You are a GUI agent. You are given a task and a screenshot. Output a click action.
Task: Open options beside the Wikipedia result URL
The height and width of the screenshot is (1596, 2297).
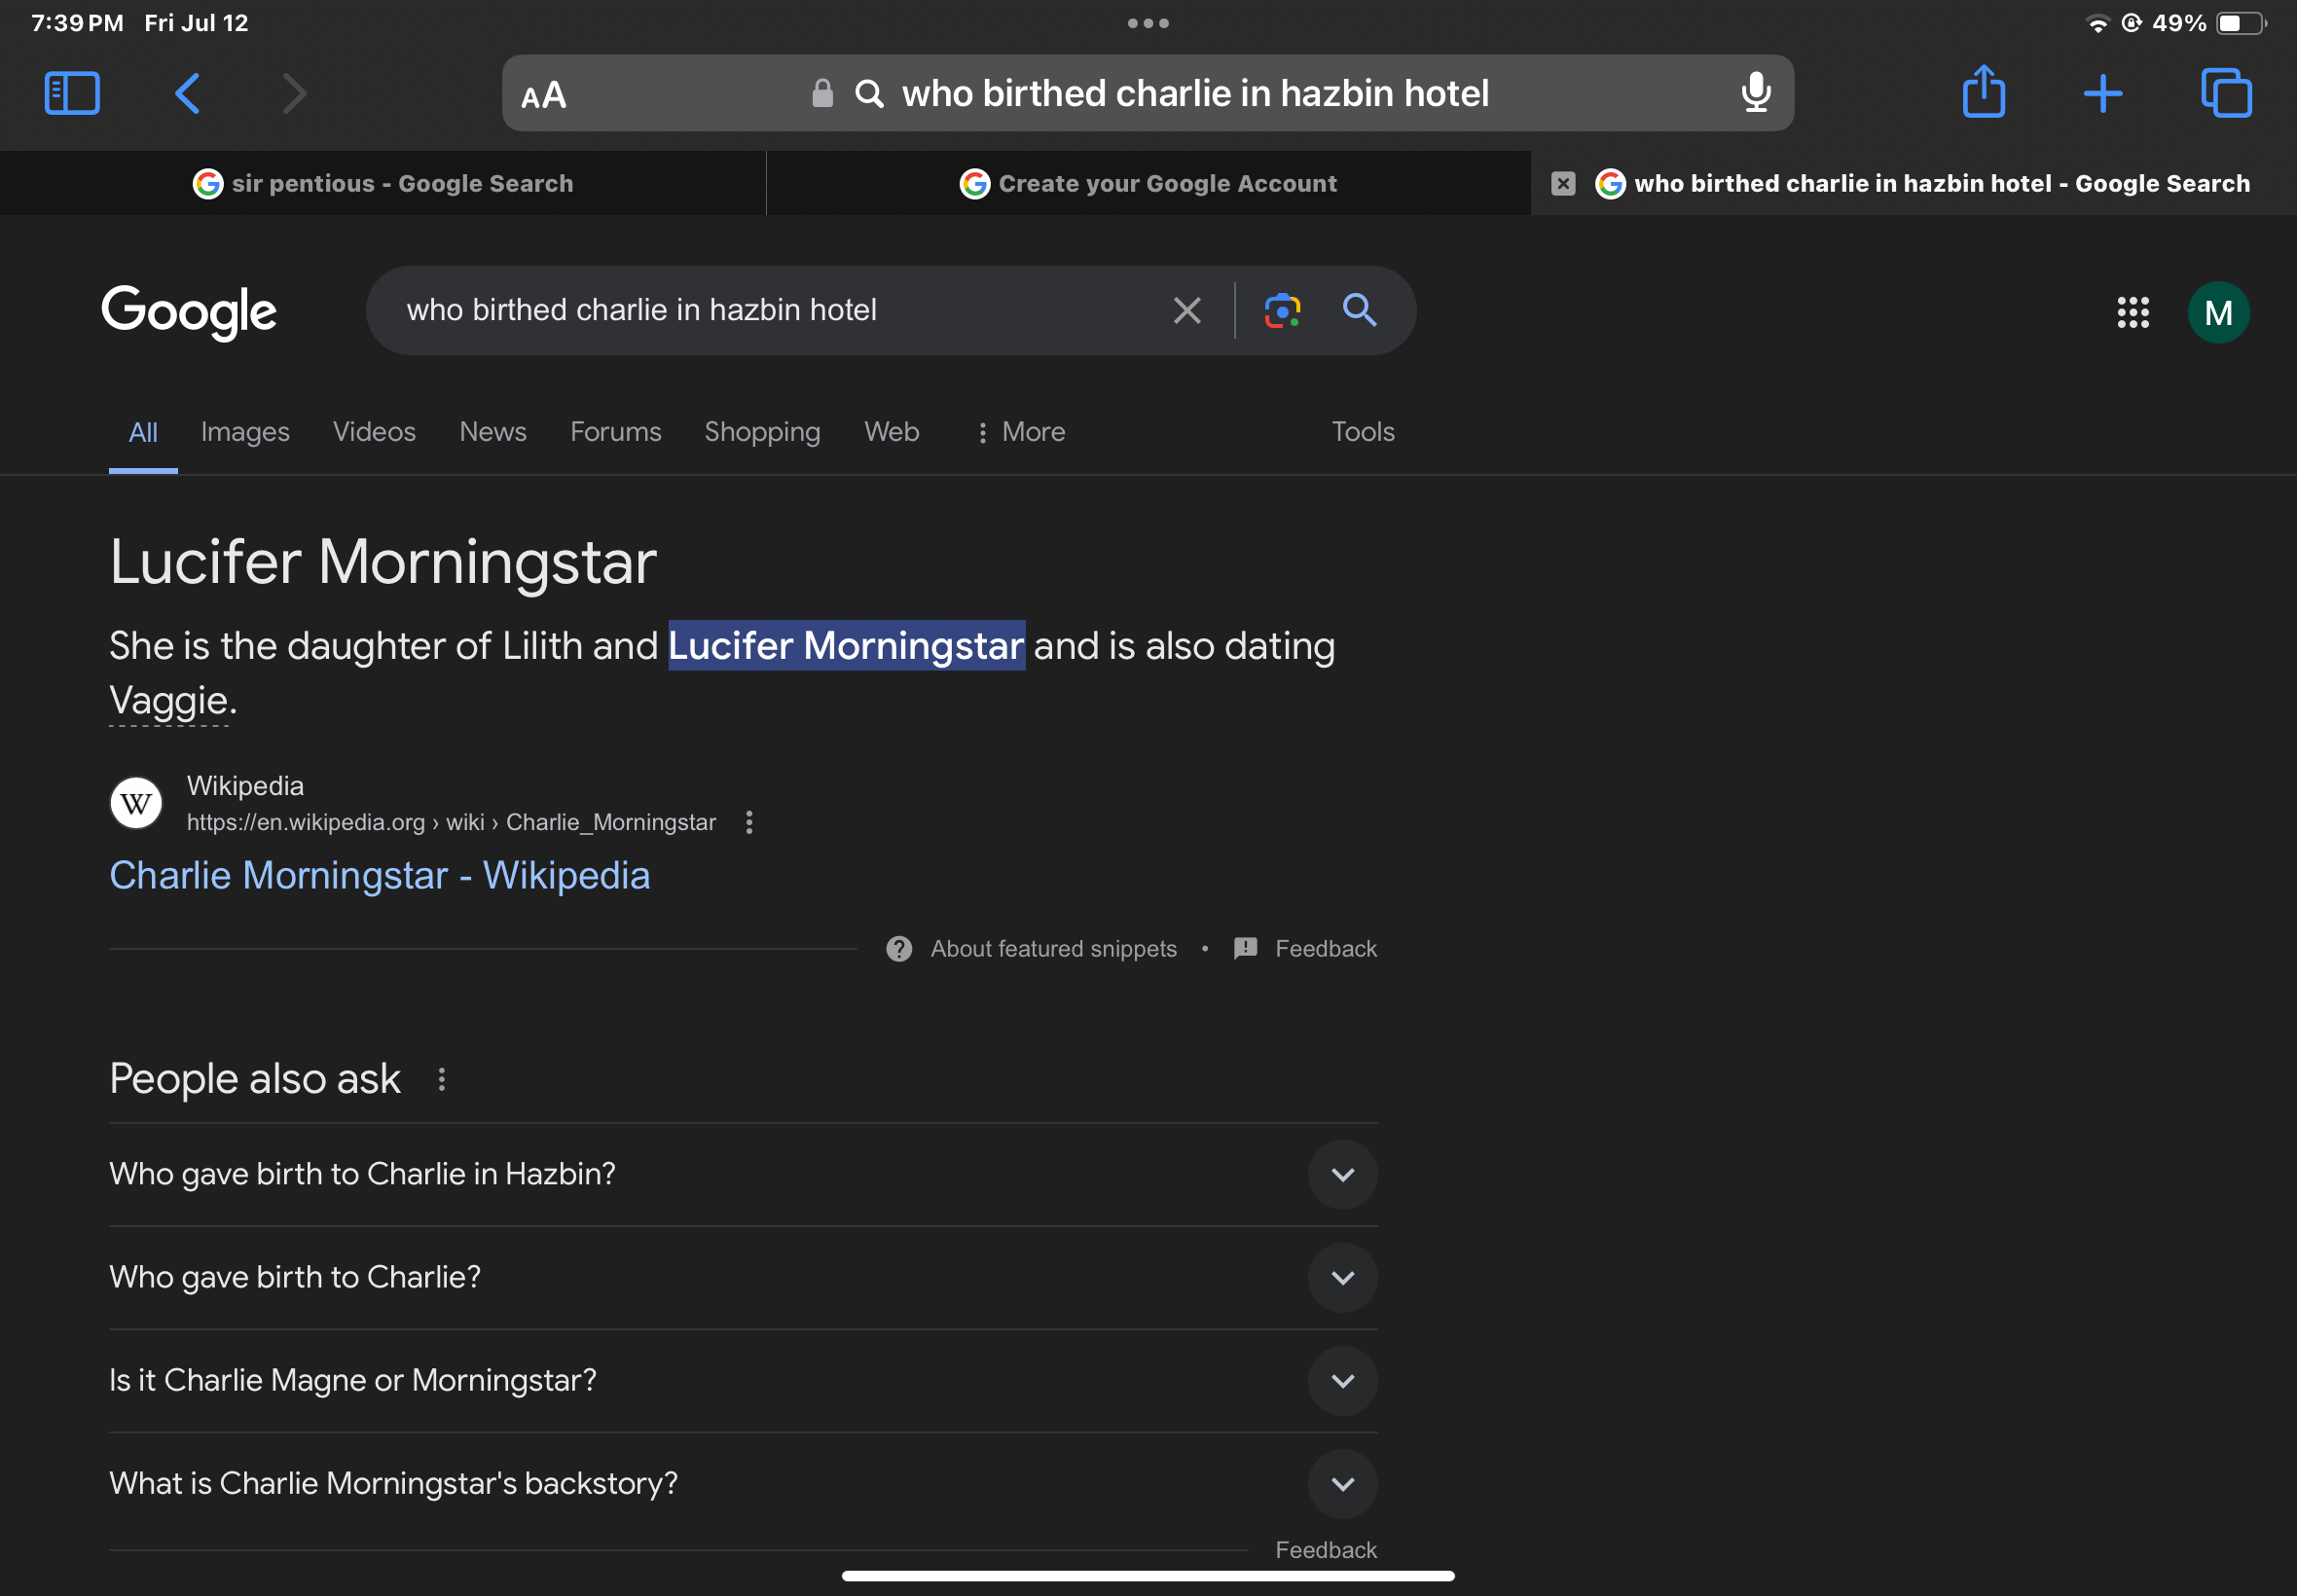pos(749,822)
